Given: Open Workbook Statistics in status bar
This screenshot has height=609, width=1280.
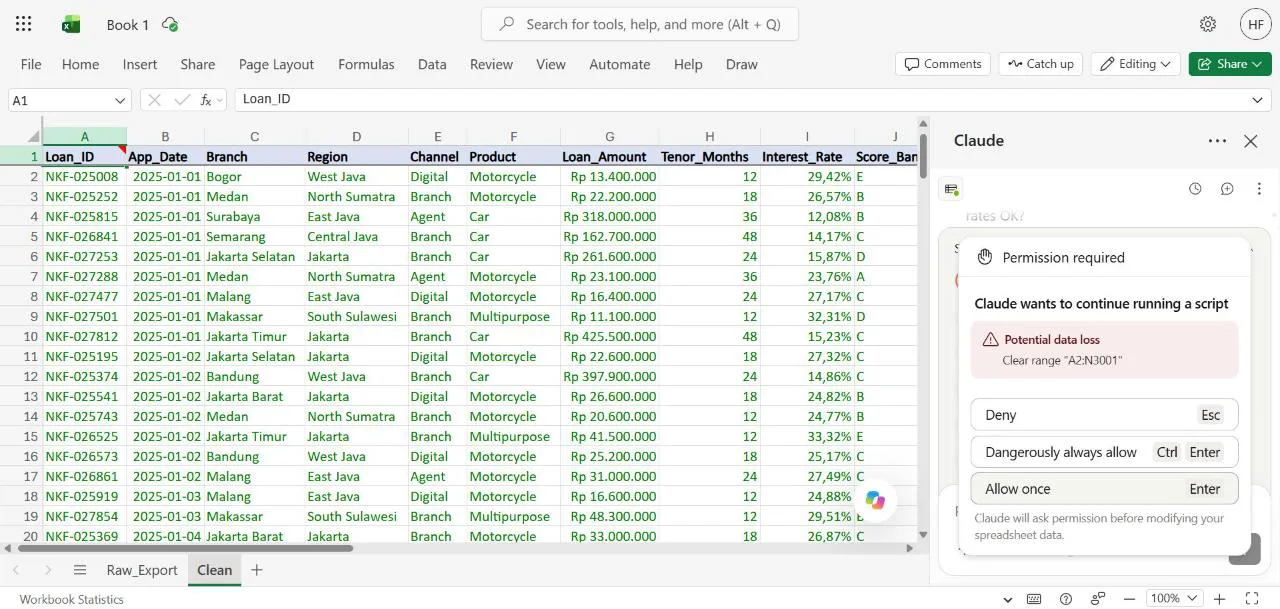Looking at the screenshot, I should point(72,599).
